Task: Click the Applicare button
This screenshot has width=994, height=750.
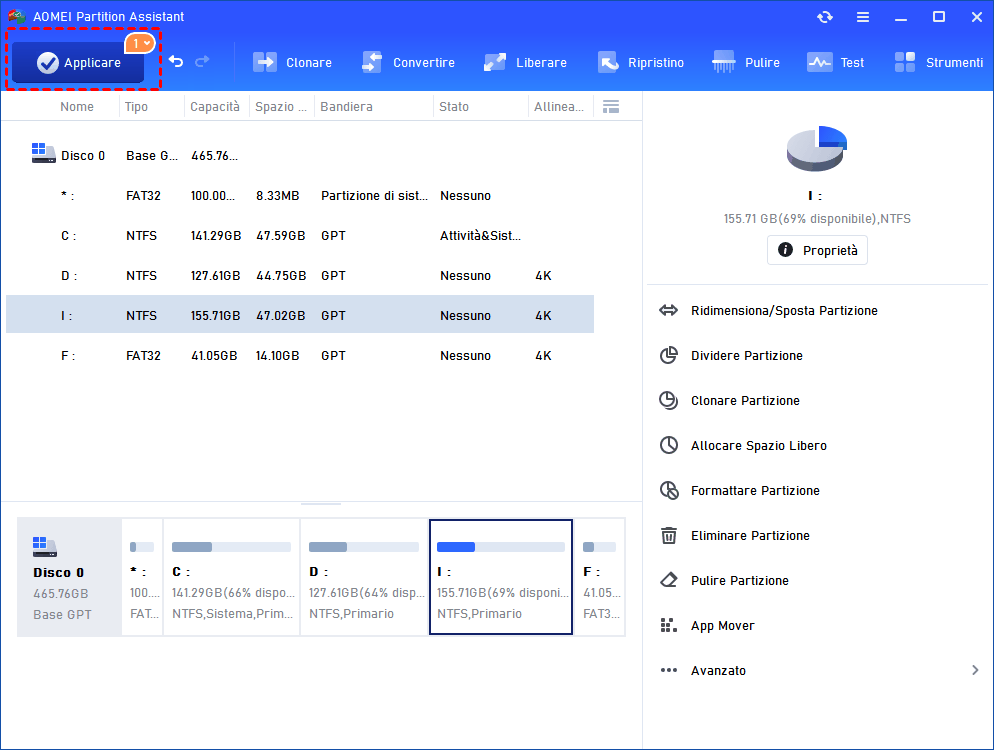Action: pyautogui.click(x=78, y=62)
